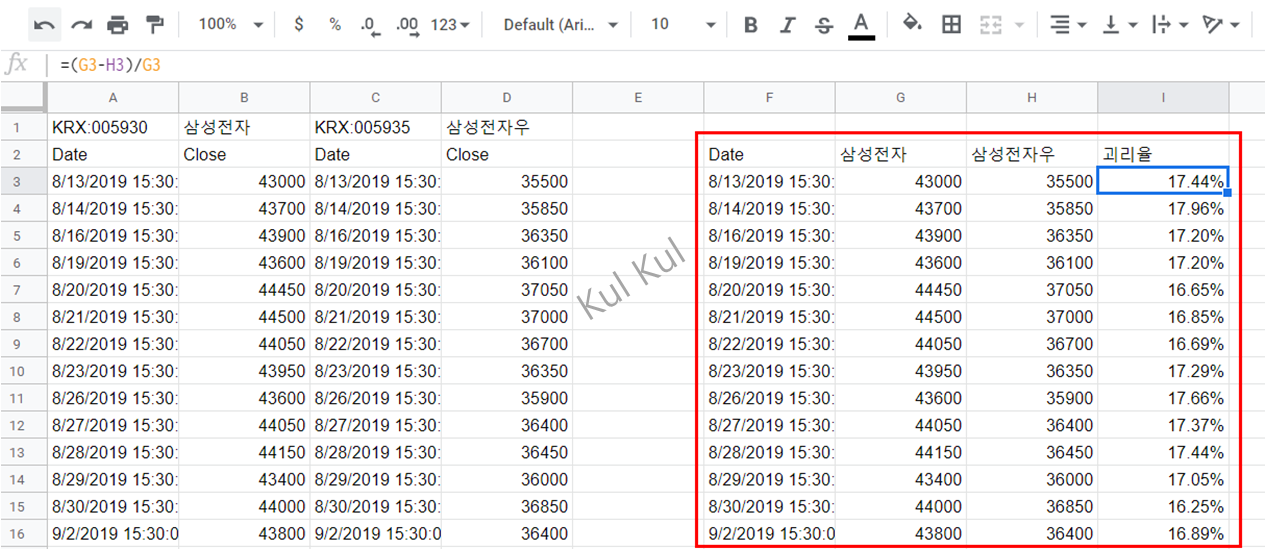
Task: Expand the merge cells dropdown arrow
Action: click(1019, 25)
